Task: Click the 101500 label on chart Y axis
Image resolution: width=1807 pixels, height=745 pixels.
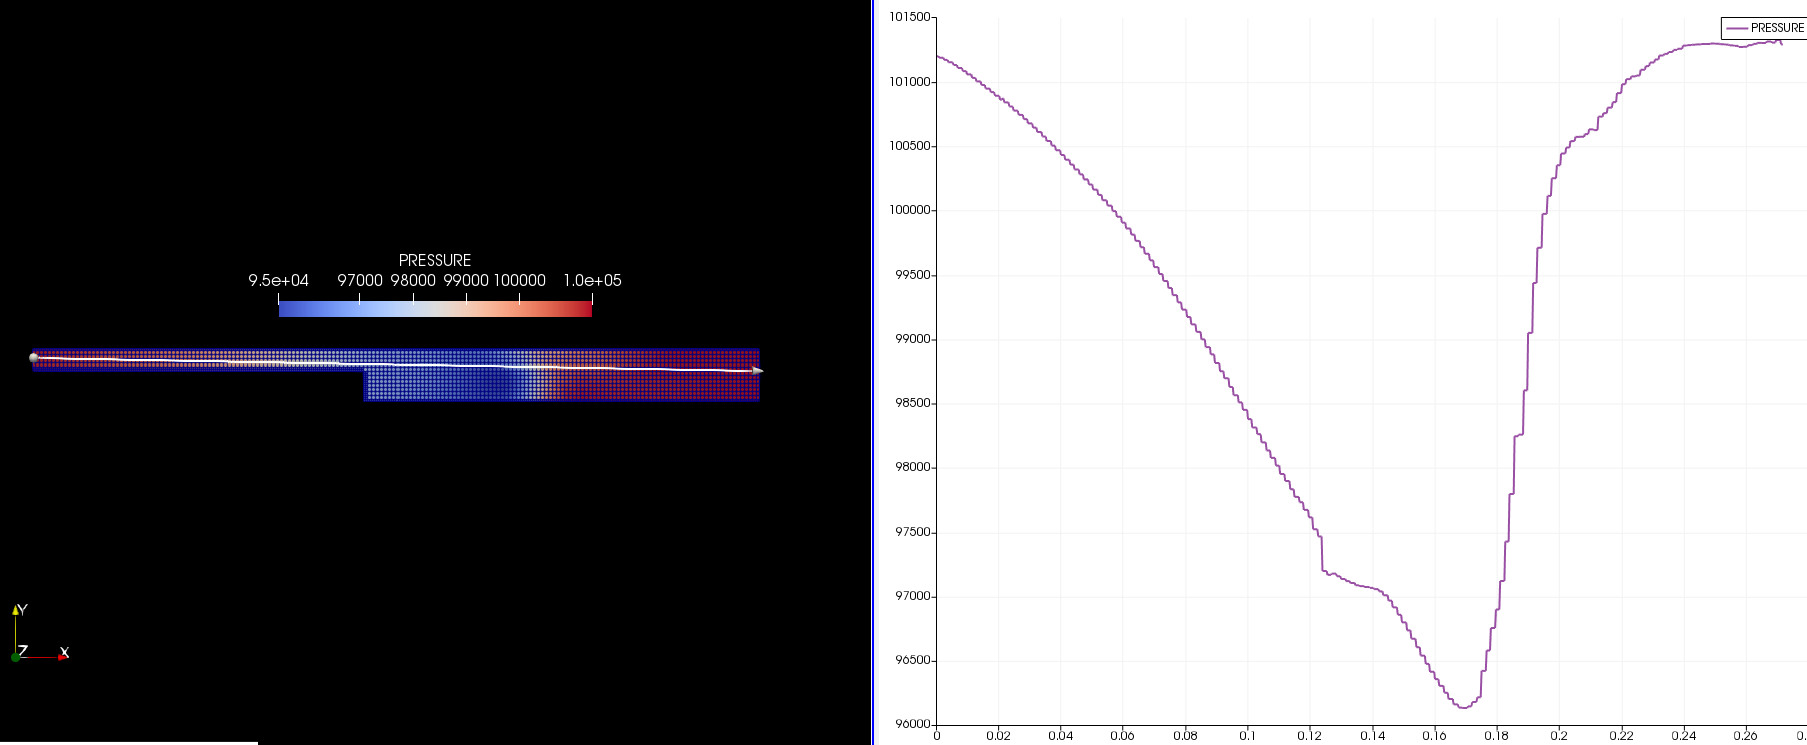Action: click(x=909, y=17)
